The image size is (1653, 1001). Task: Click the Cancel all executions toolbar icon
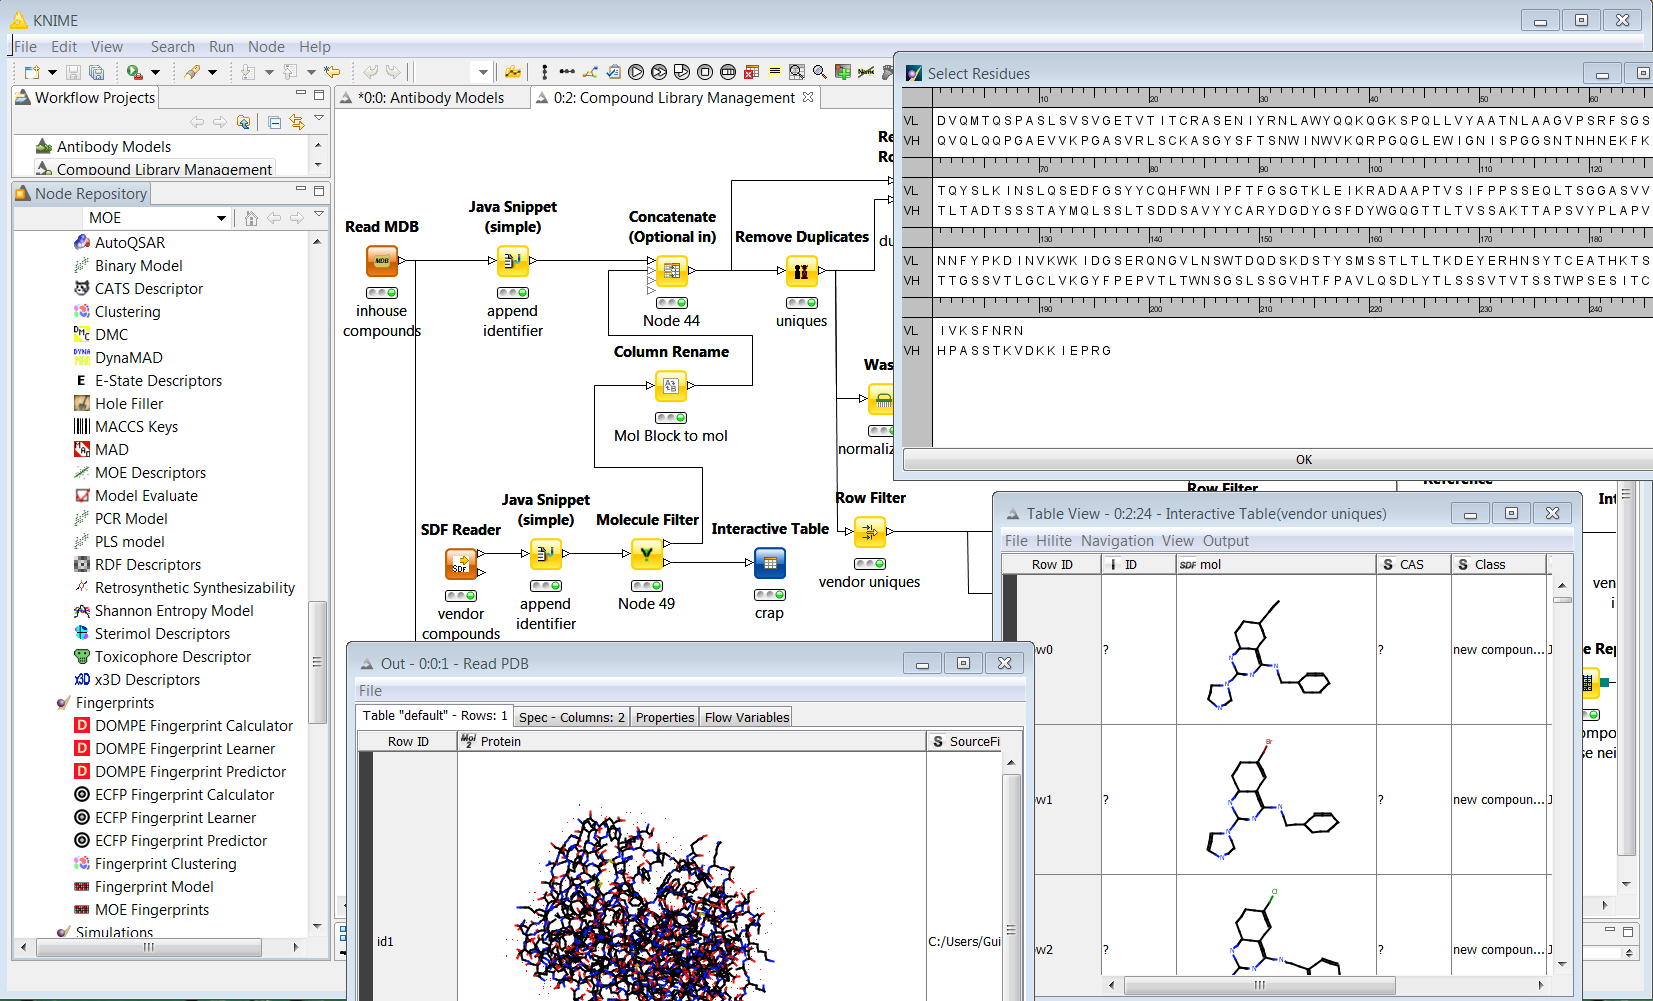pyautogui.click(x=728, y=72)
